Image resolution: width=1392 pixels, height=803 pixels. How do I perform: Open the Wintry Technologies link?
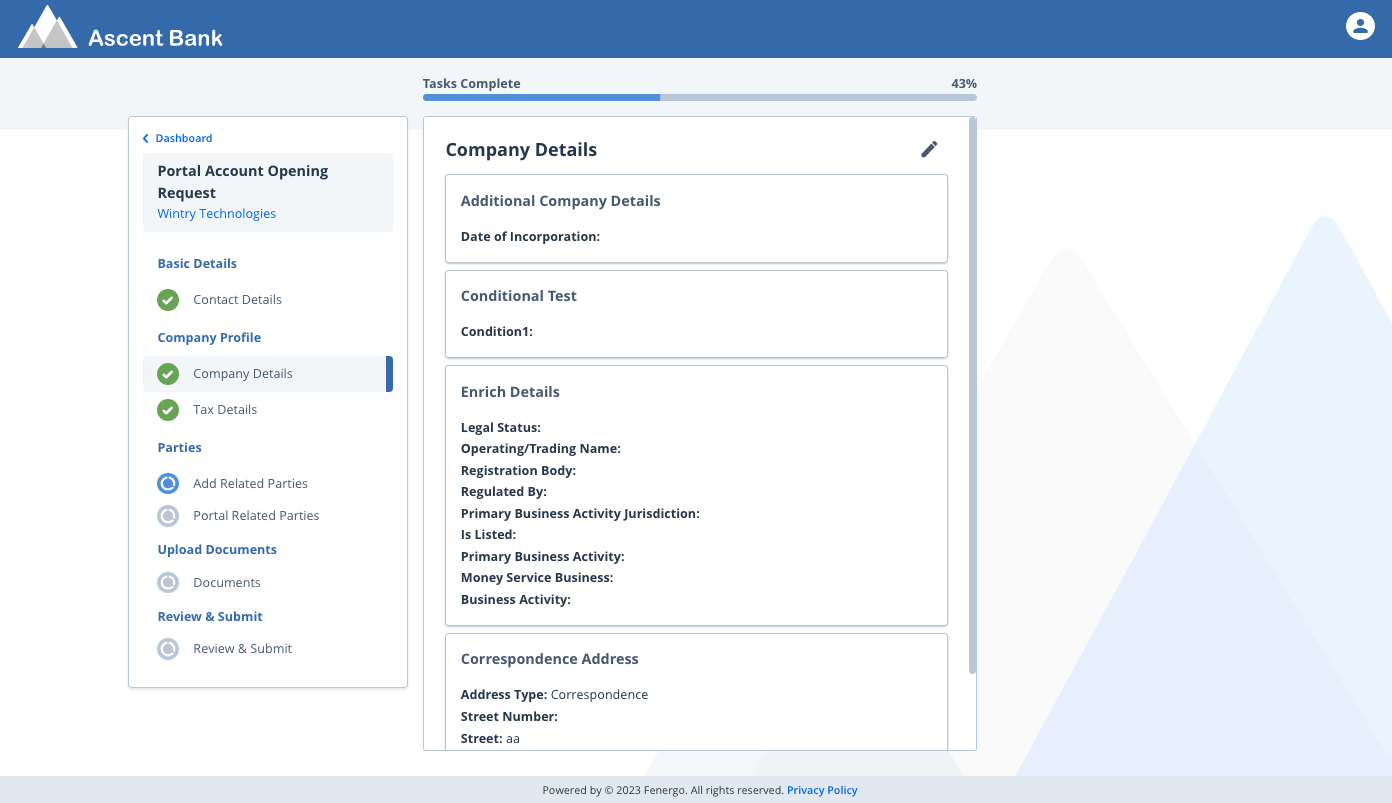click(216, 213)
